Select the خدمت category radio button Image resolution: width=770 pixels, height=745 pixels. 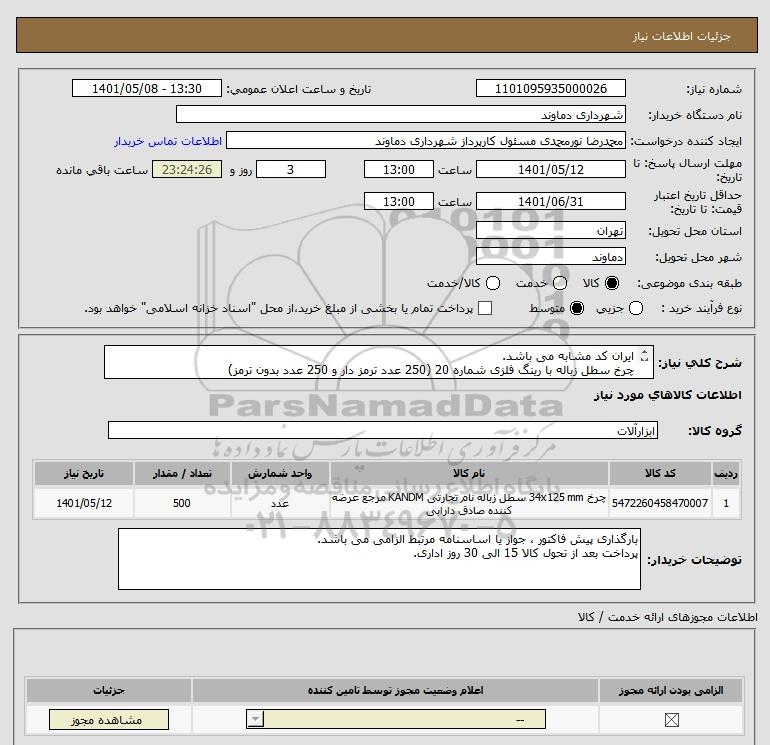point(560,283)
